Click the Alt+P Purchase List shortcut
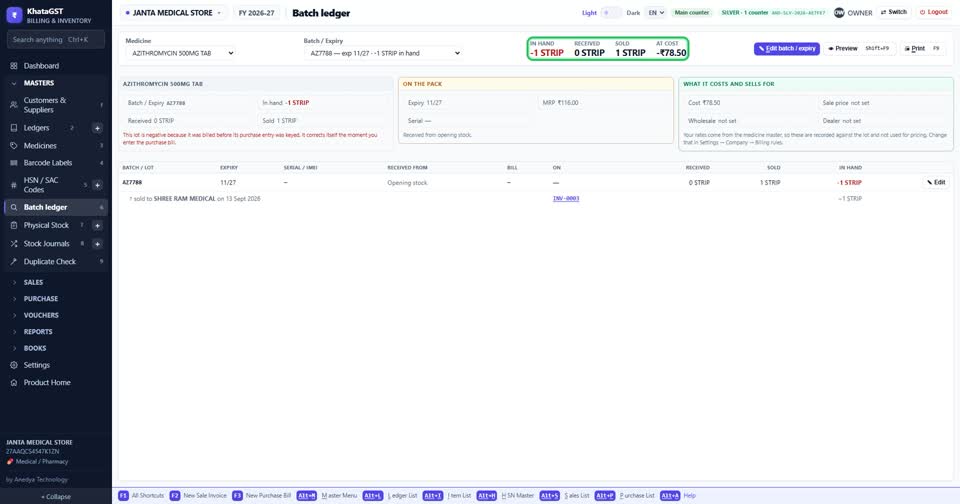The image size is (960, 504). pos(624,495)
